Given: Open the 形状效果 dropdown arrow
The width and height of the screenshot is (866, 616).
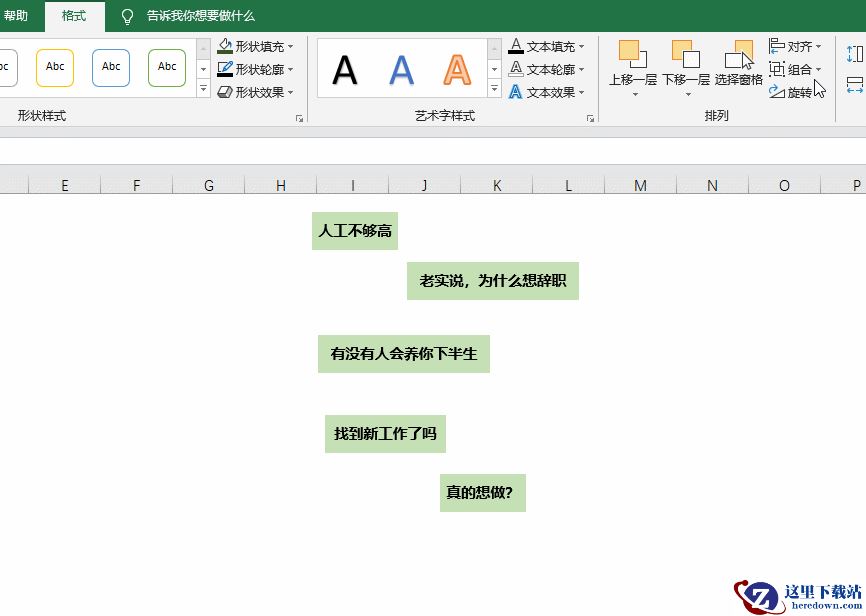Looking at the screenshot, I should coord(291,92).
